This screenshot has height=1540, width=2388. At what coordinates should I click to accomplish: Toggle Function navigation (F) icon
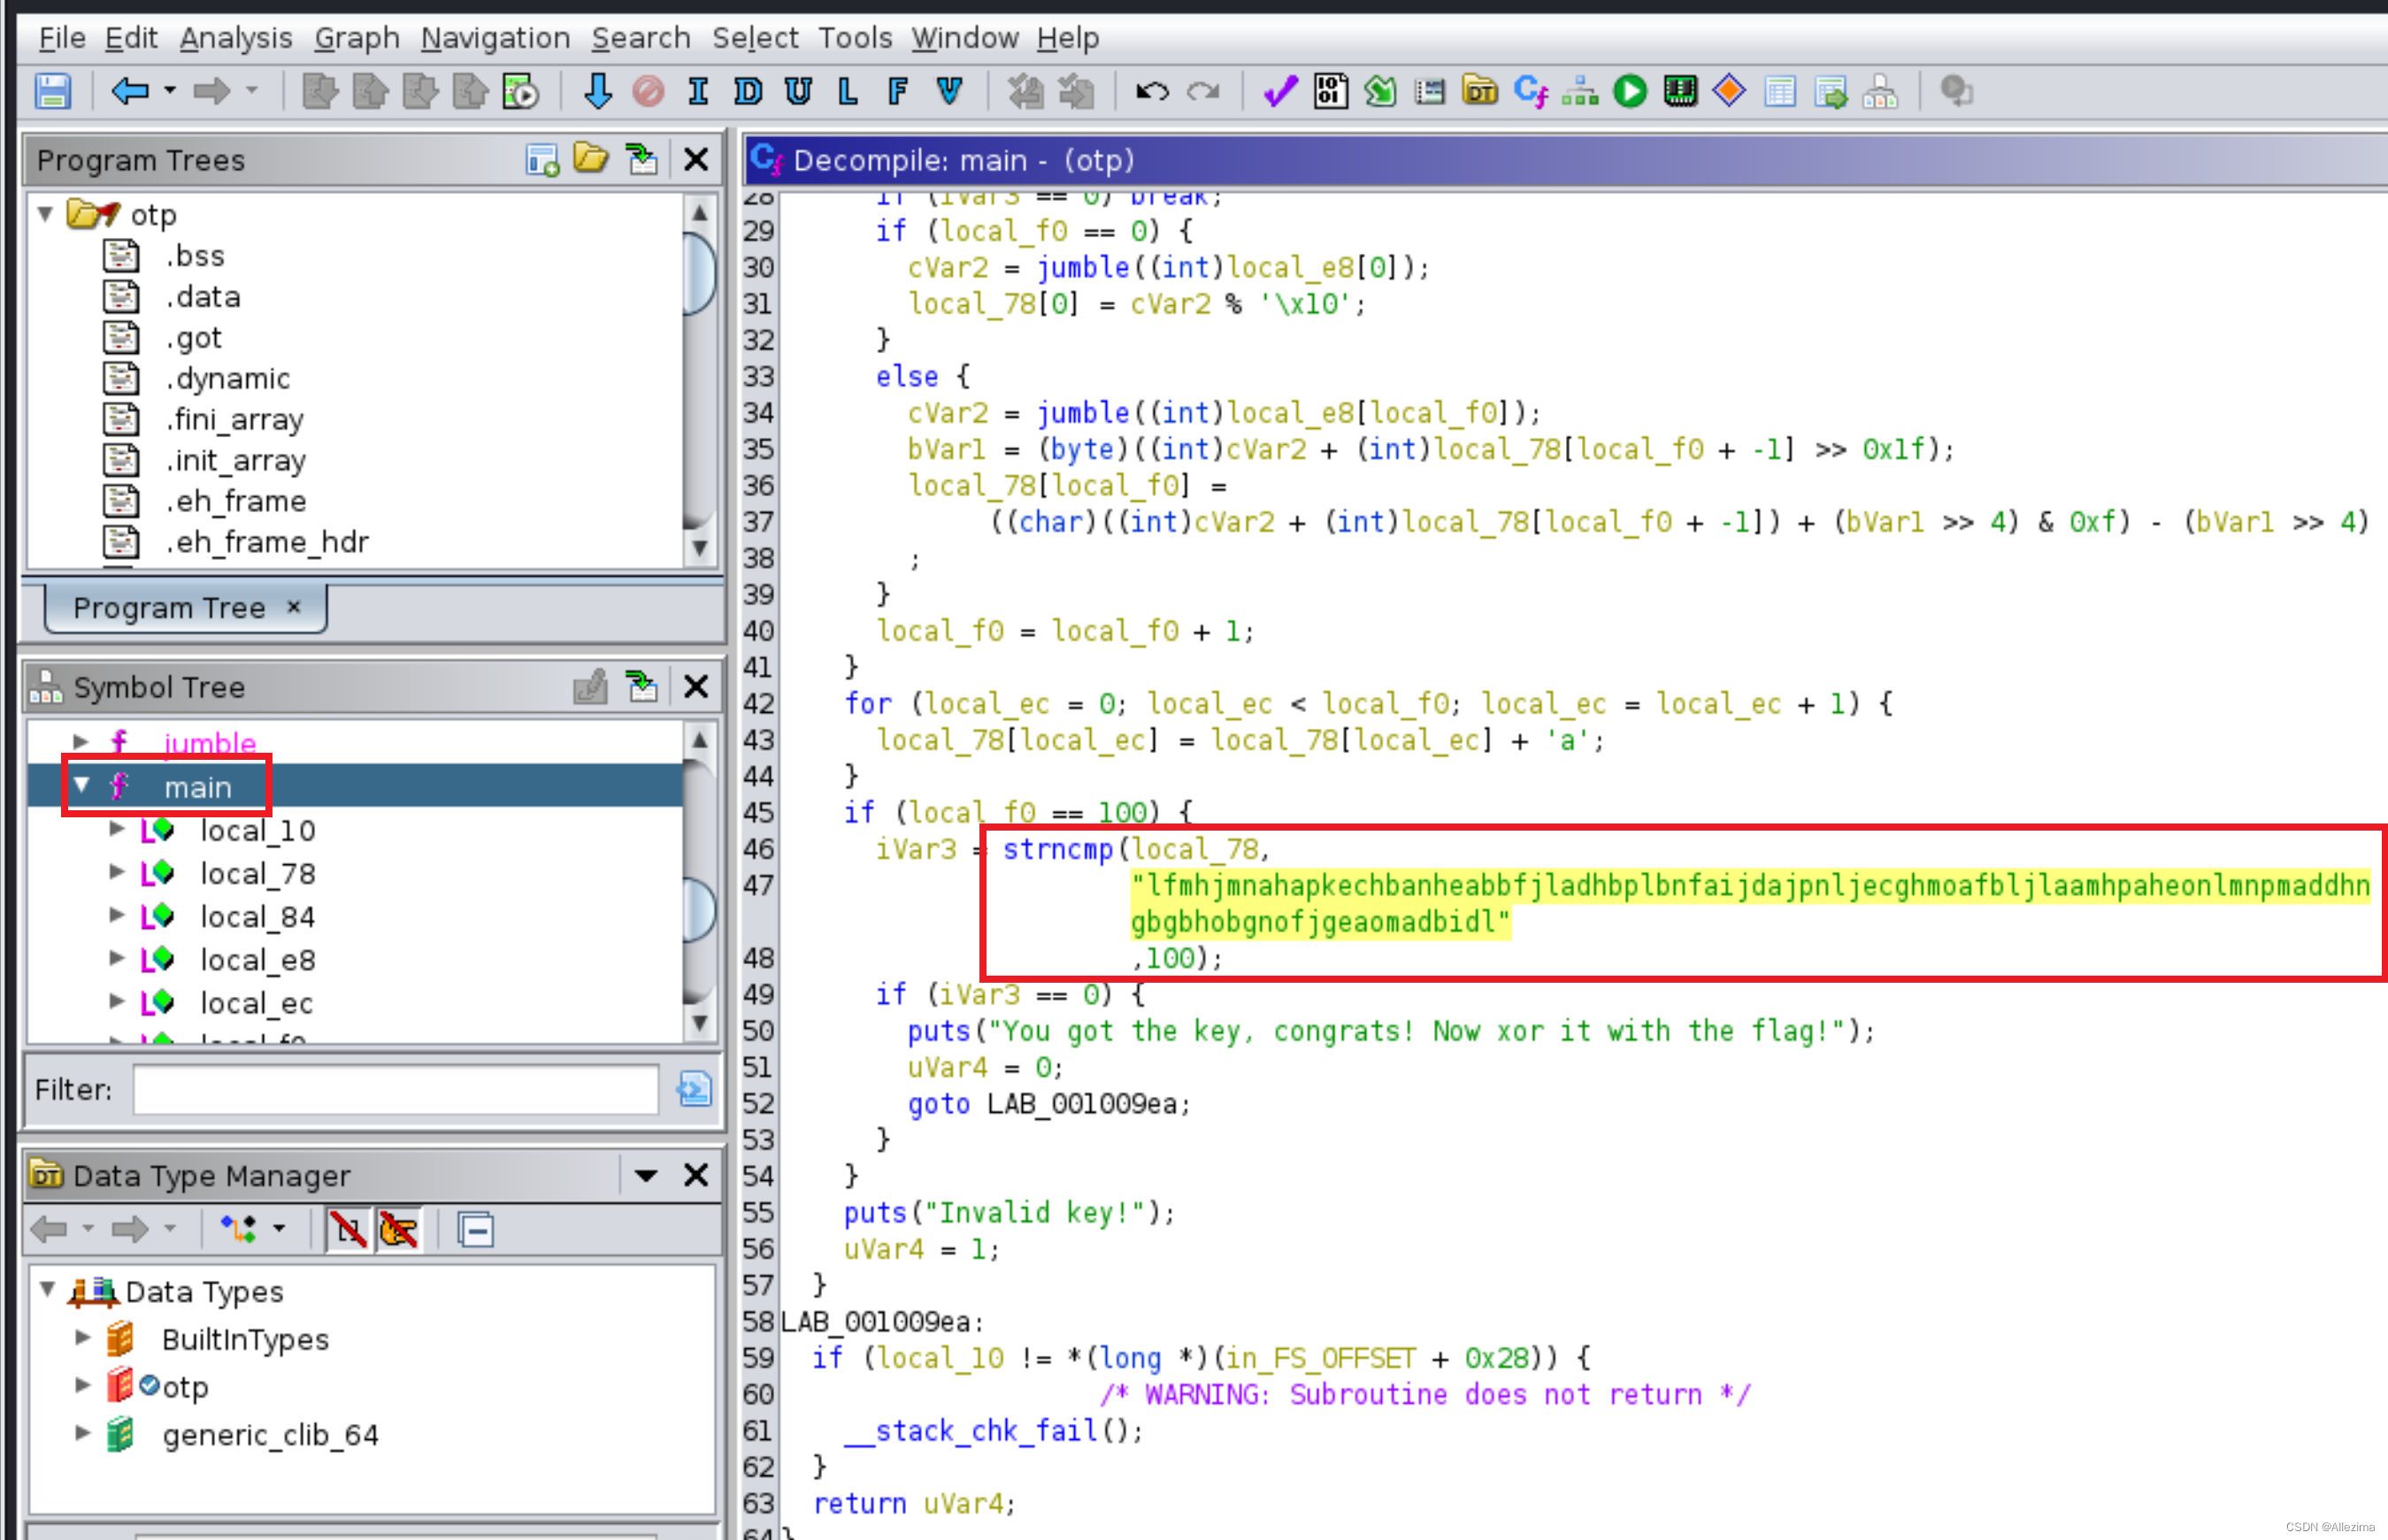[898, 92]
